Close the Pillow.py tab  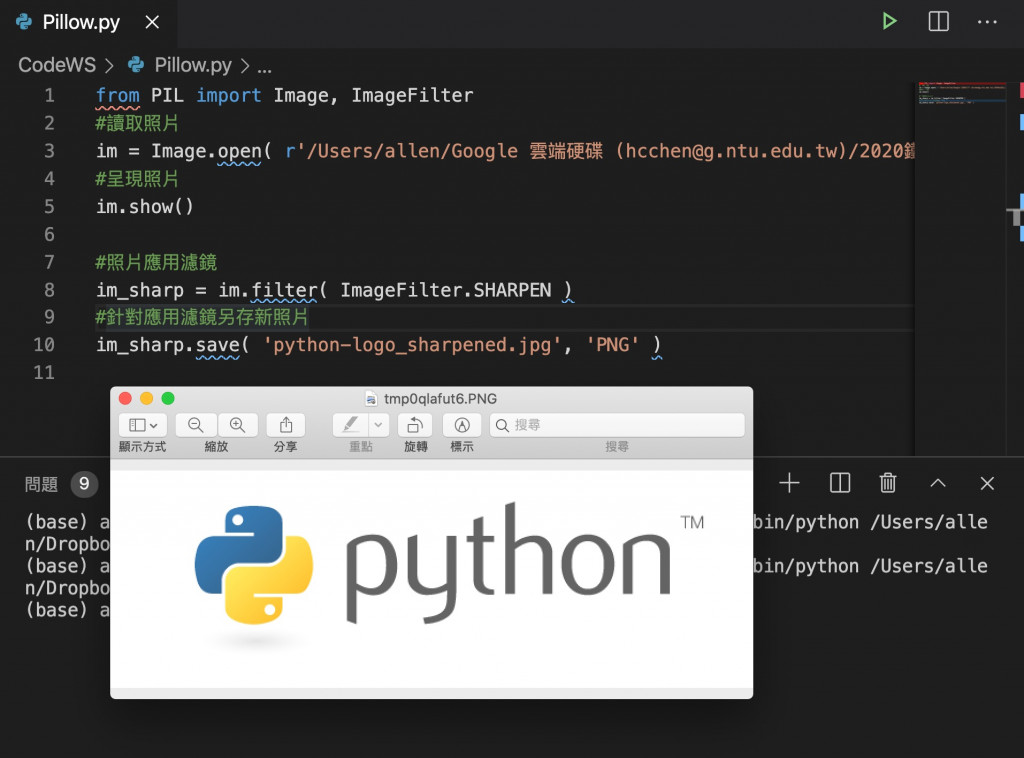152,22
